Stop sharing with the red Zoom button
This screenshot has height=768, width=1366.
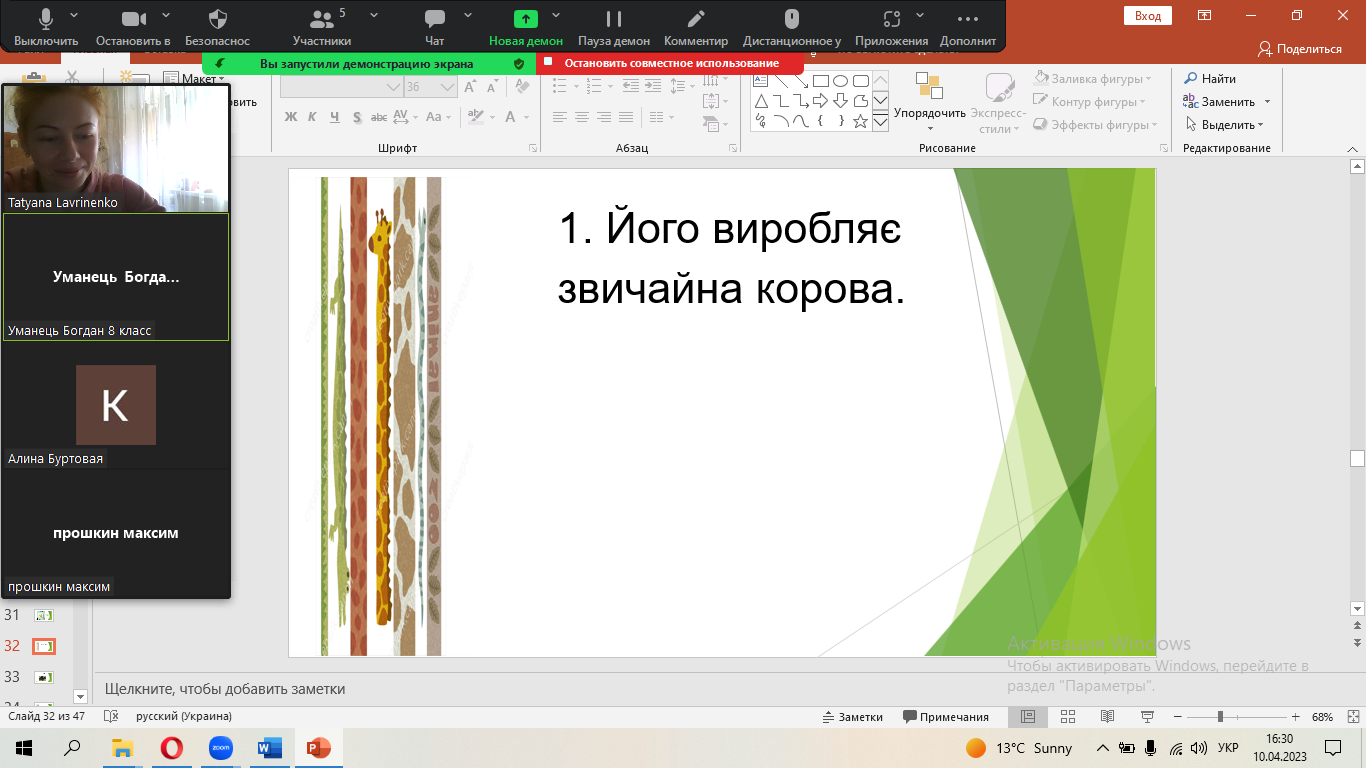pos(670,63)
